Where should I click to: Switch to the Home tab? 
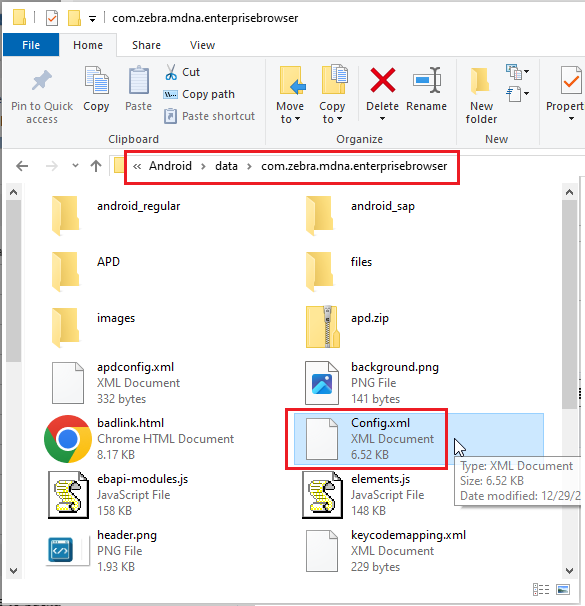[x=88, y=45]
